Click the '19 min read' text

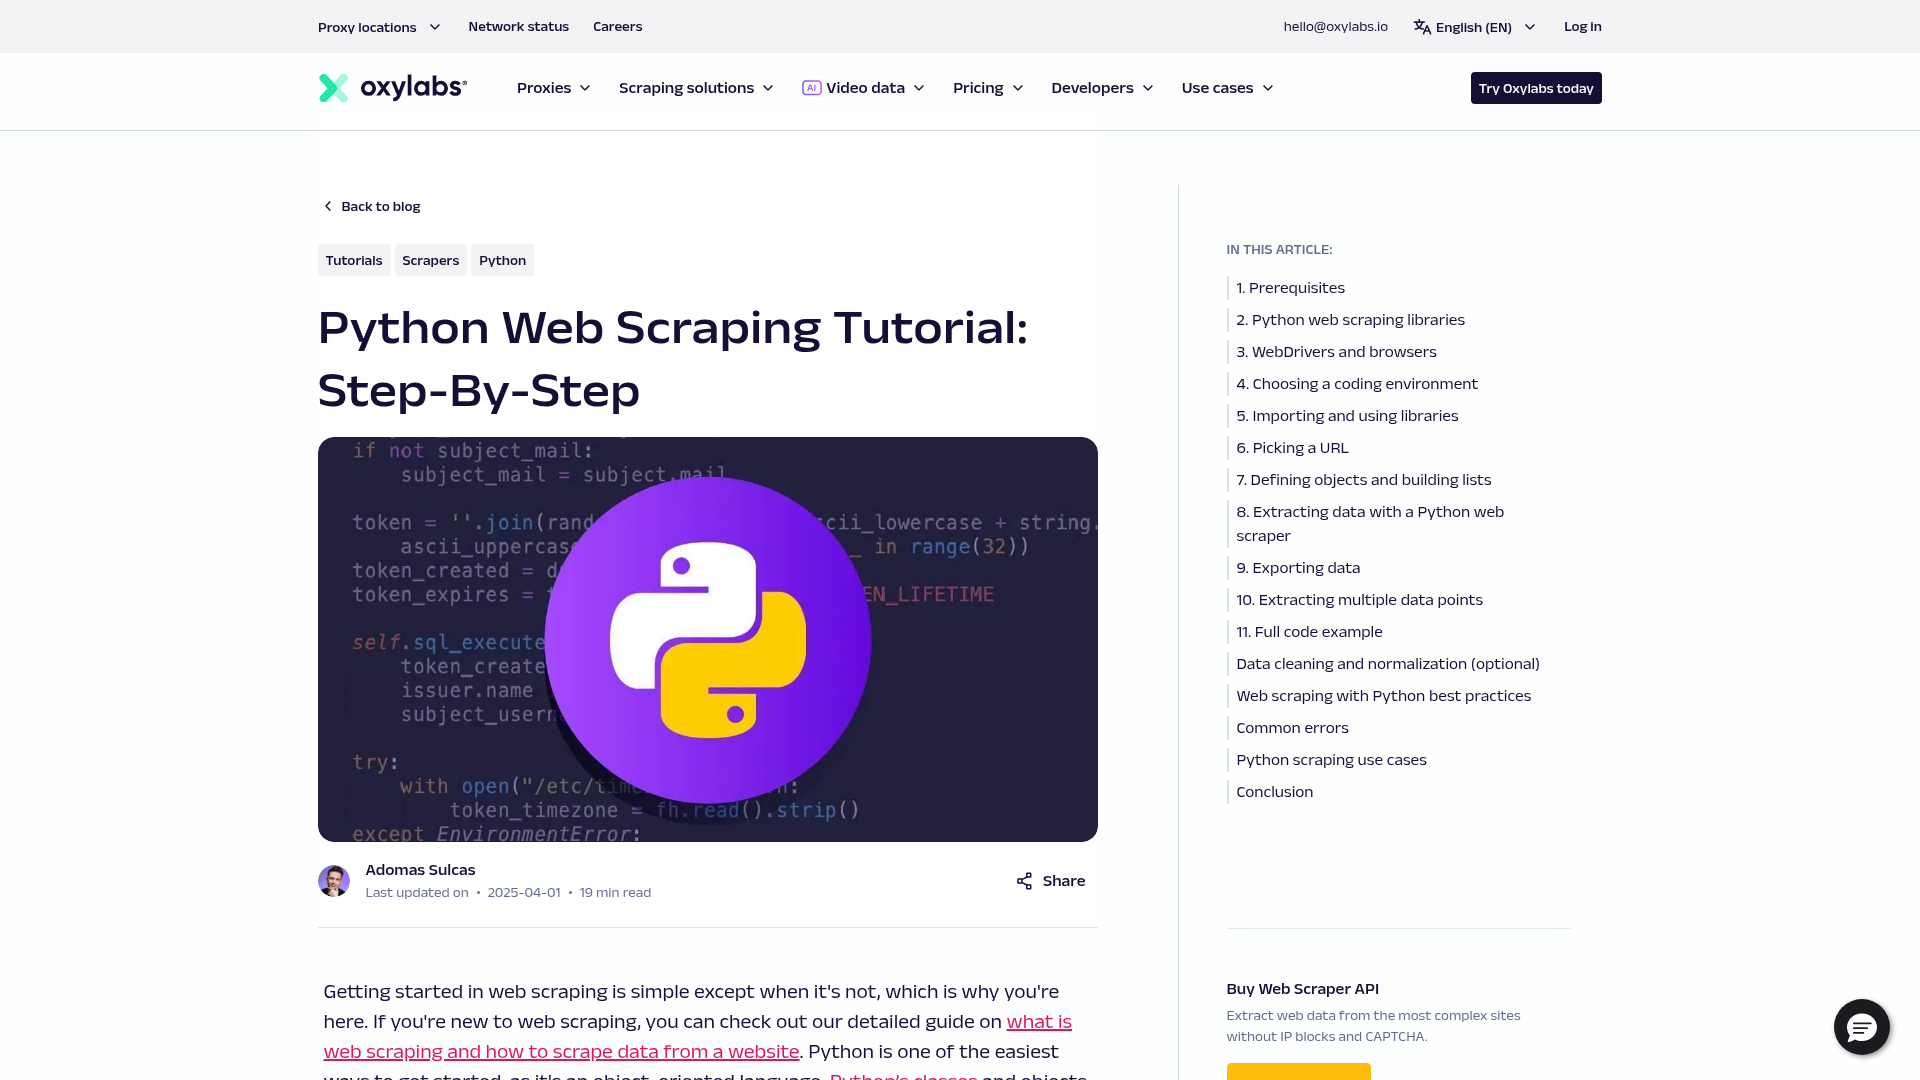tap(615, 893)
